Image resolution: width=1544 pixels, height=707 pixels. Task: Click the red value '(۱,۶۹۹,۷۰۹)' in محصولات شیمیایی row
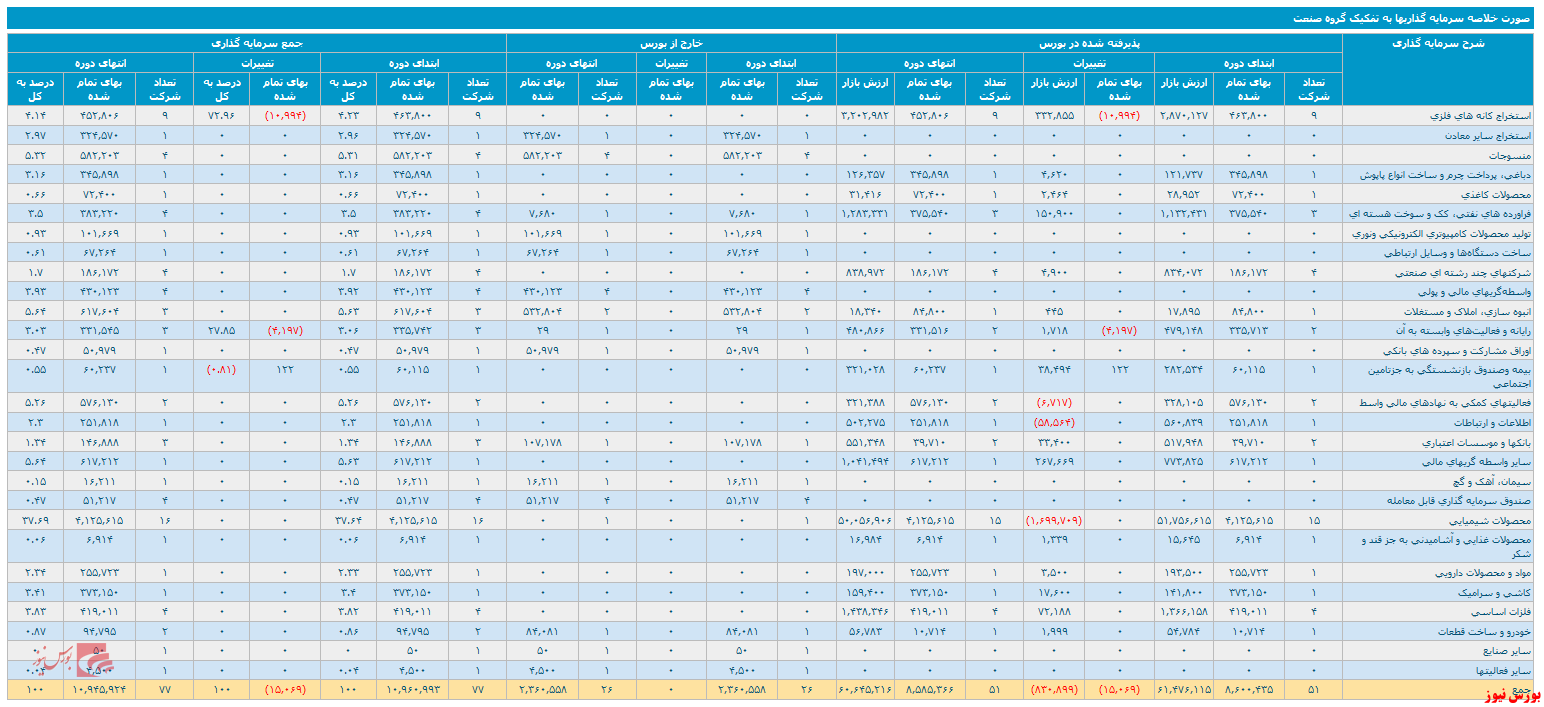(x=1052, y=520)
